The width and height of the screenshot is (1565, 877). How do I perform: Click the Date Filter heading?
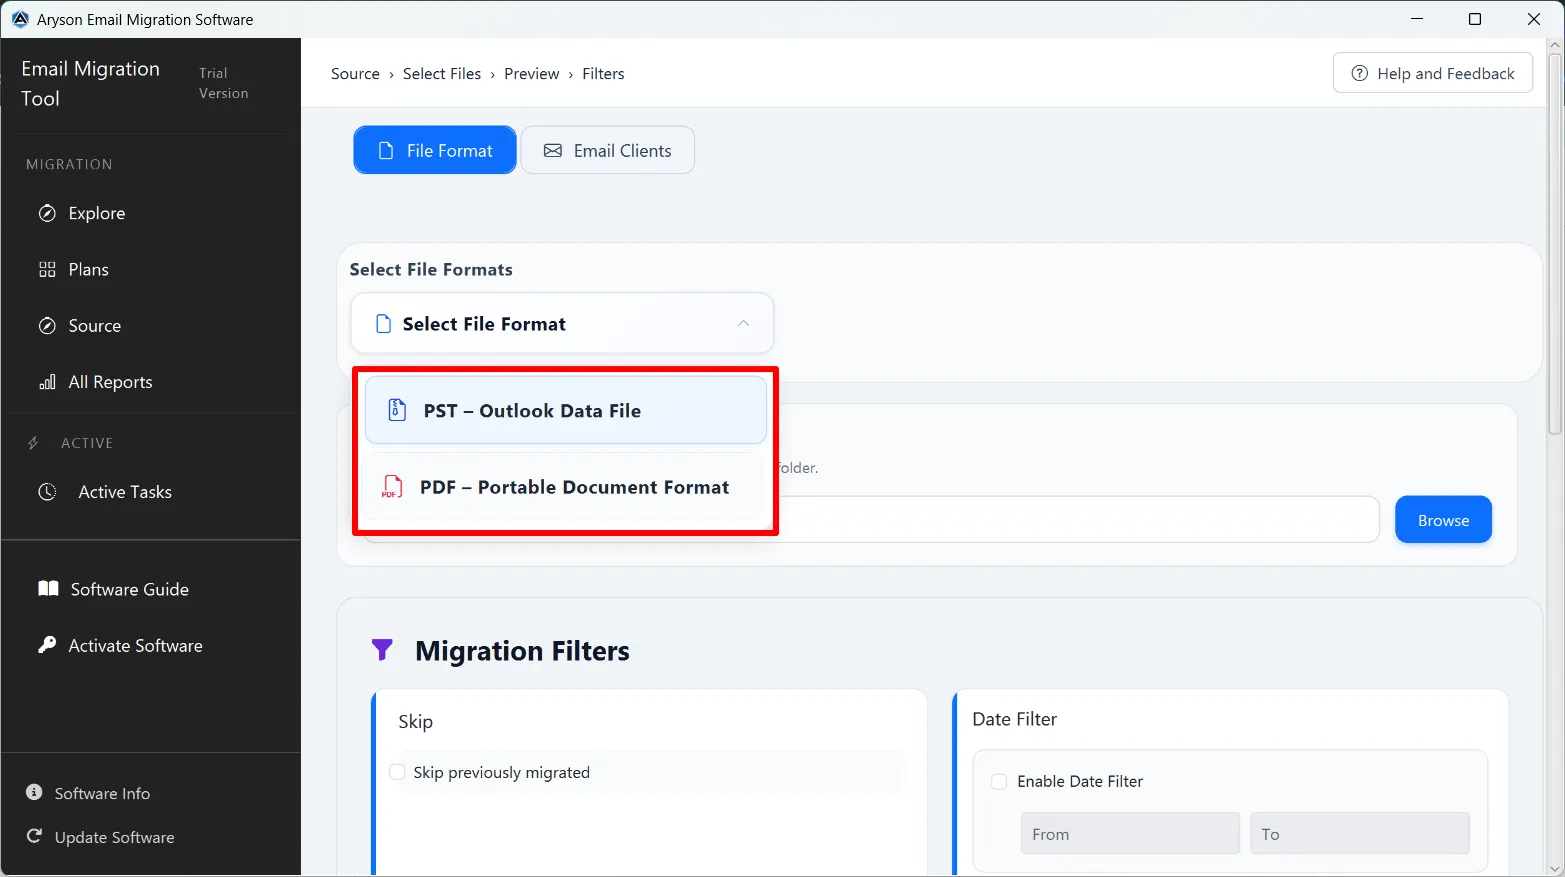1014,719
